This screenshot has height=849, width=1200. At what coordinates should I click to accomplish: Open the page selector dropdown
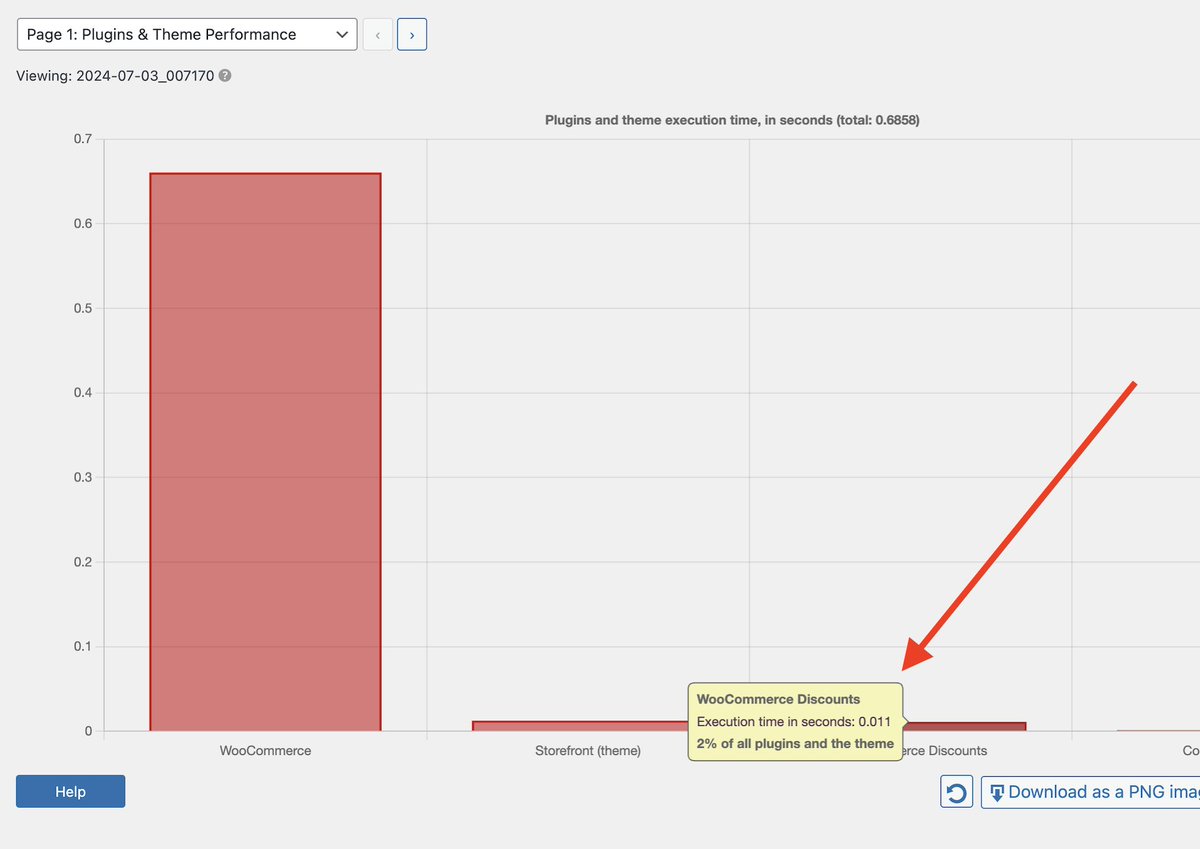tap(187, 34)
